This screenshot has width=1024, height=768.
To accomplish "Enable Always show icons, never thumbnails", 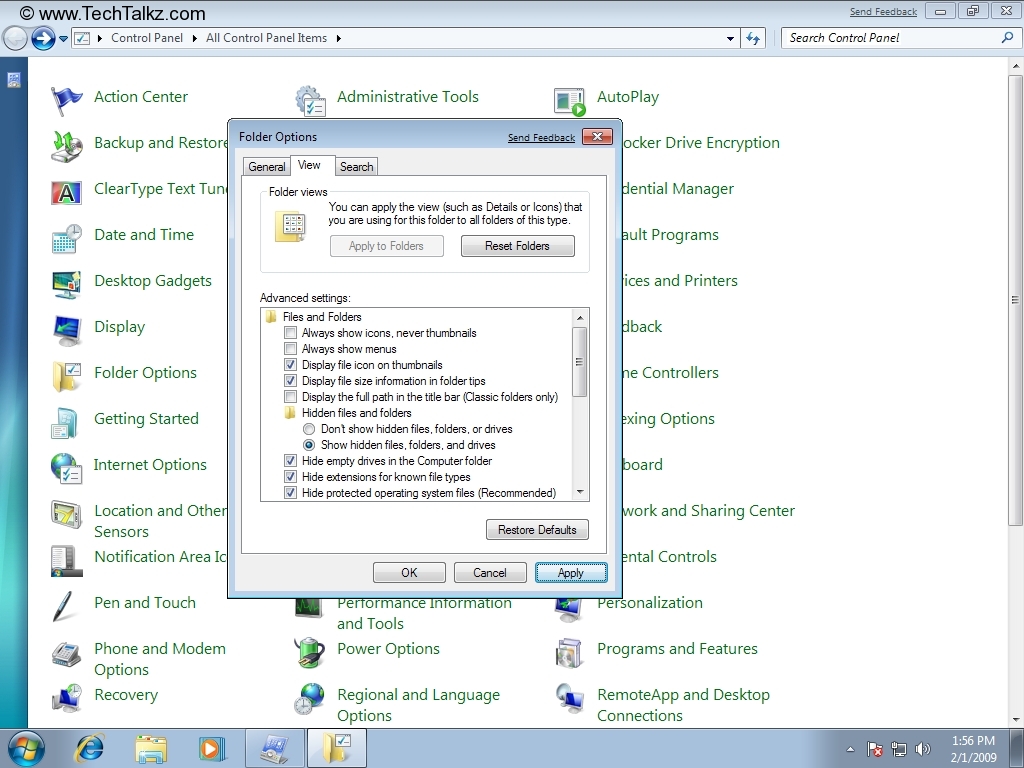I will pyautogui.click(x=291, y=333).
